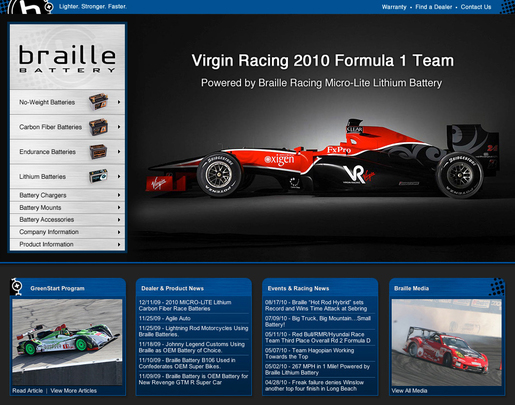
Task: Open the 267 MPH in 1 Mile news
Action: (318, 369)
